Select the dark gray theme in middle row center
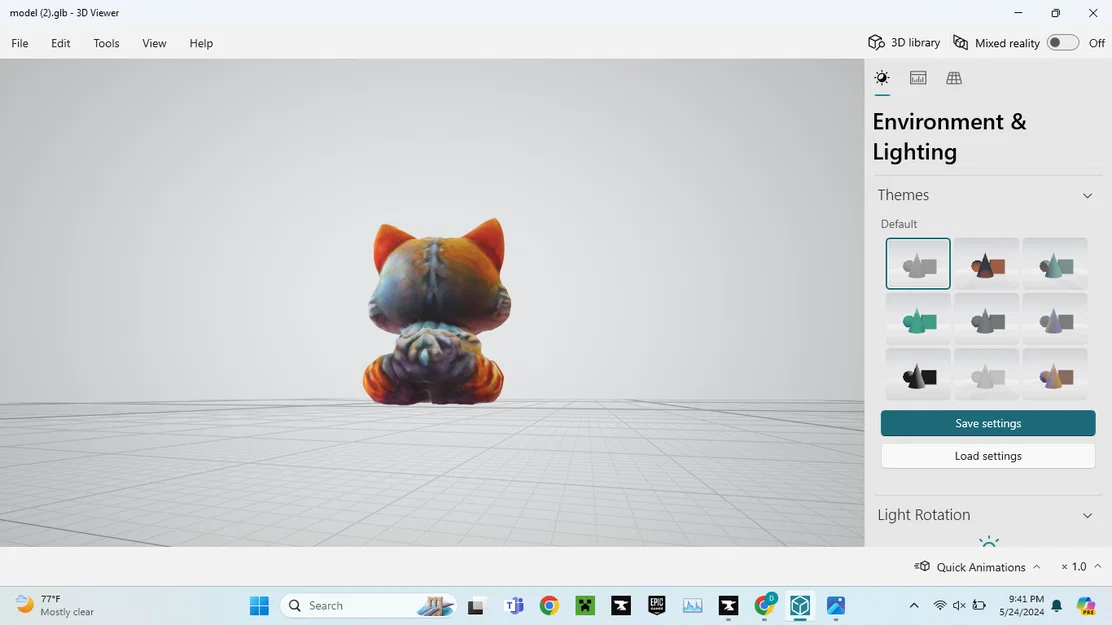This screenshot has width=1112, height=625. click(986, 319)
